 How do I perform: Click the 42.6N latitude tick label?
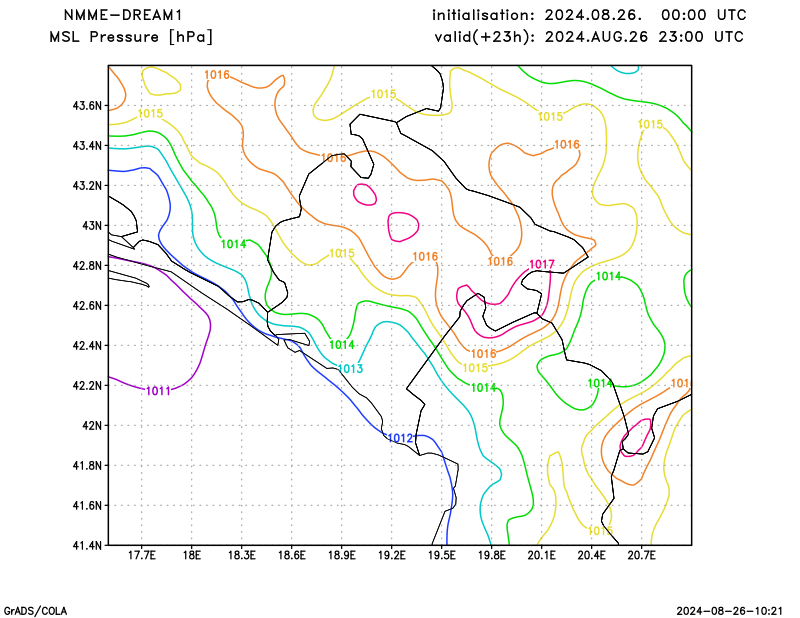87,306
